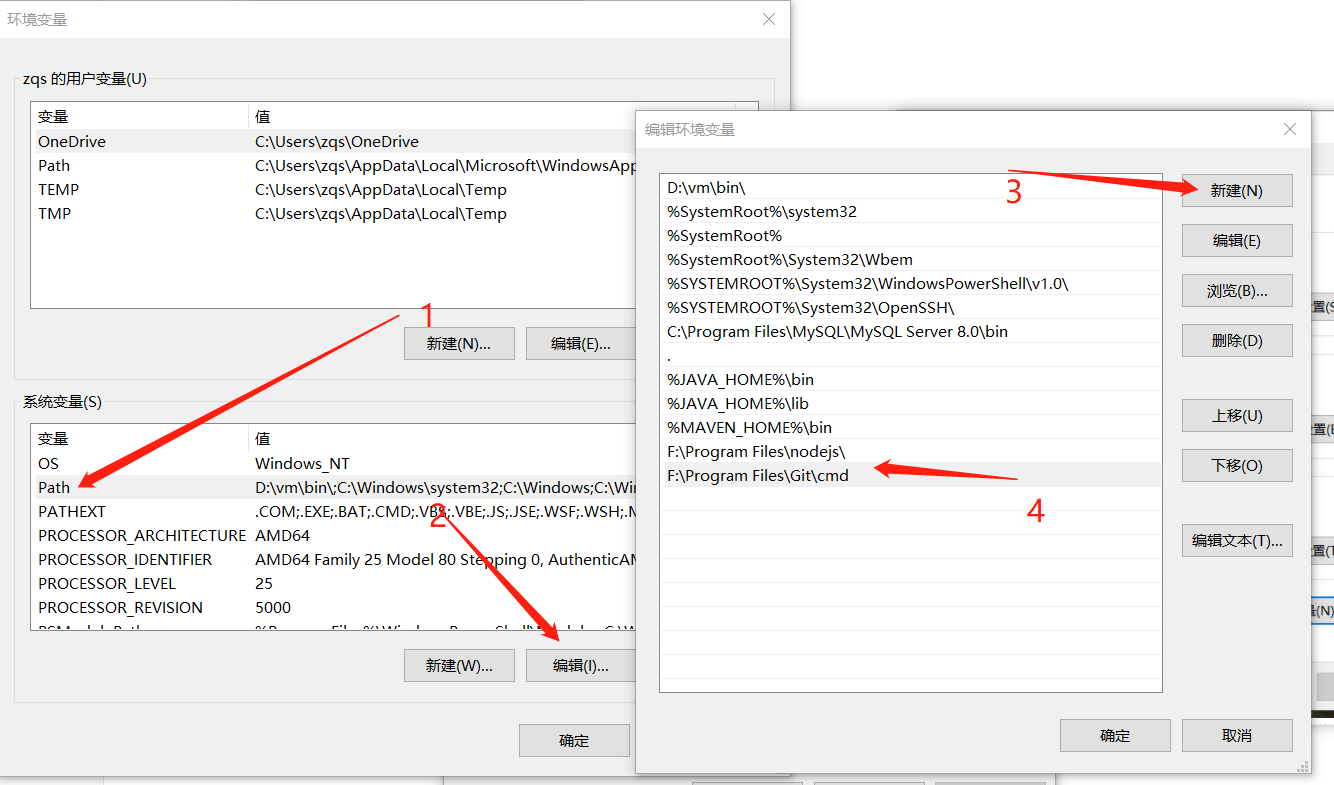1334x785 pixels.
Task: Click the 浏览(B)... button
Action: click(x=1237, y=290)
